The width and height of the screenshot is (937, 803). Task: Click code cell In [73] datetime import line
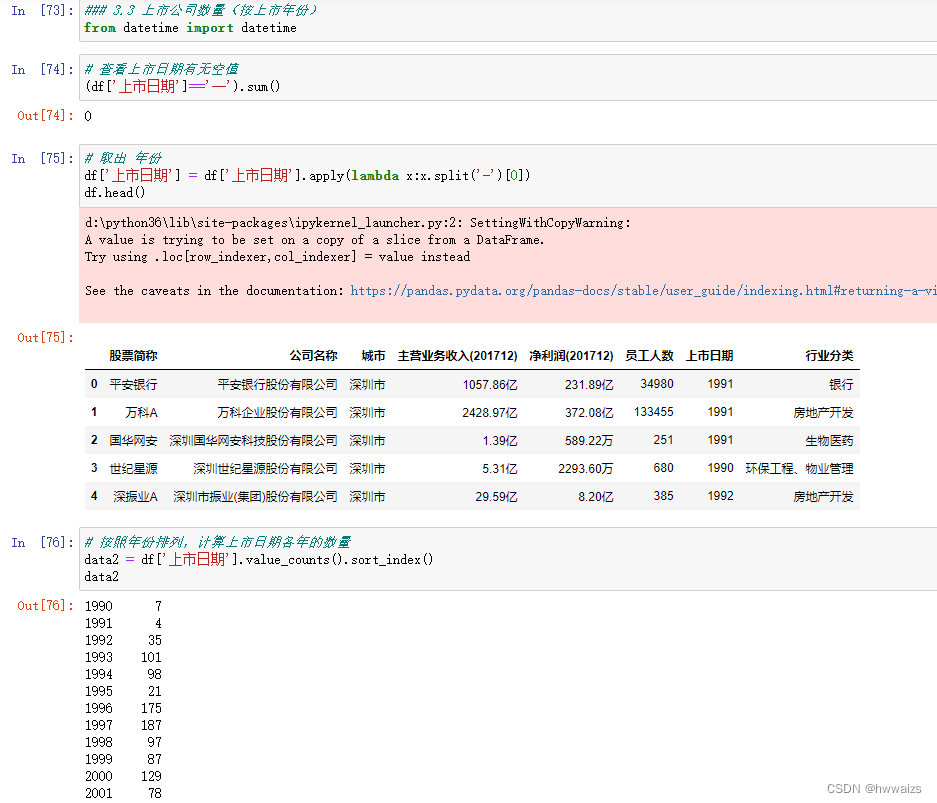tap(190, 28)
